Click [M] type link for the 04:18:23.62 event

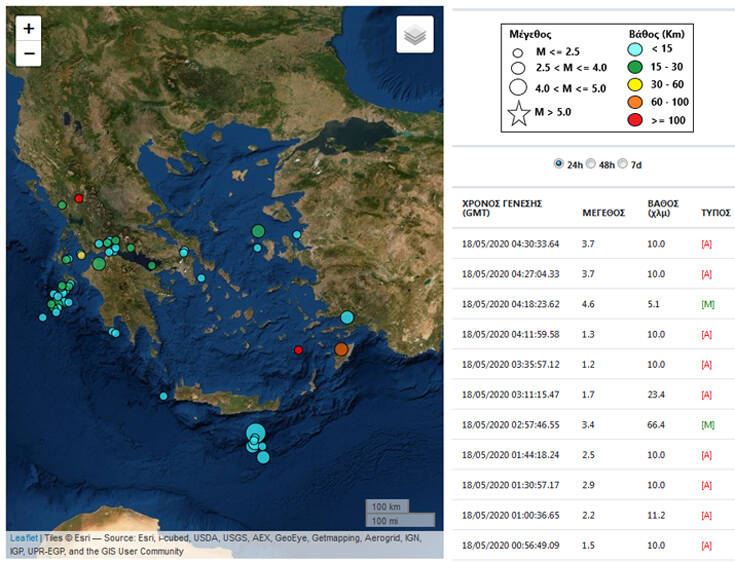coord(707,304)
